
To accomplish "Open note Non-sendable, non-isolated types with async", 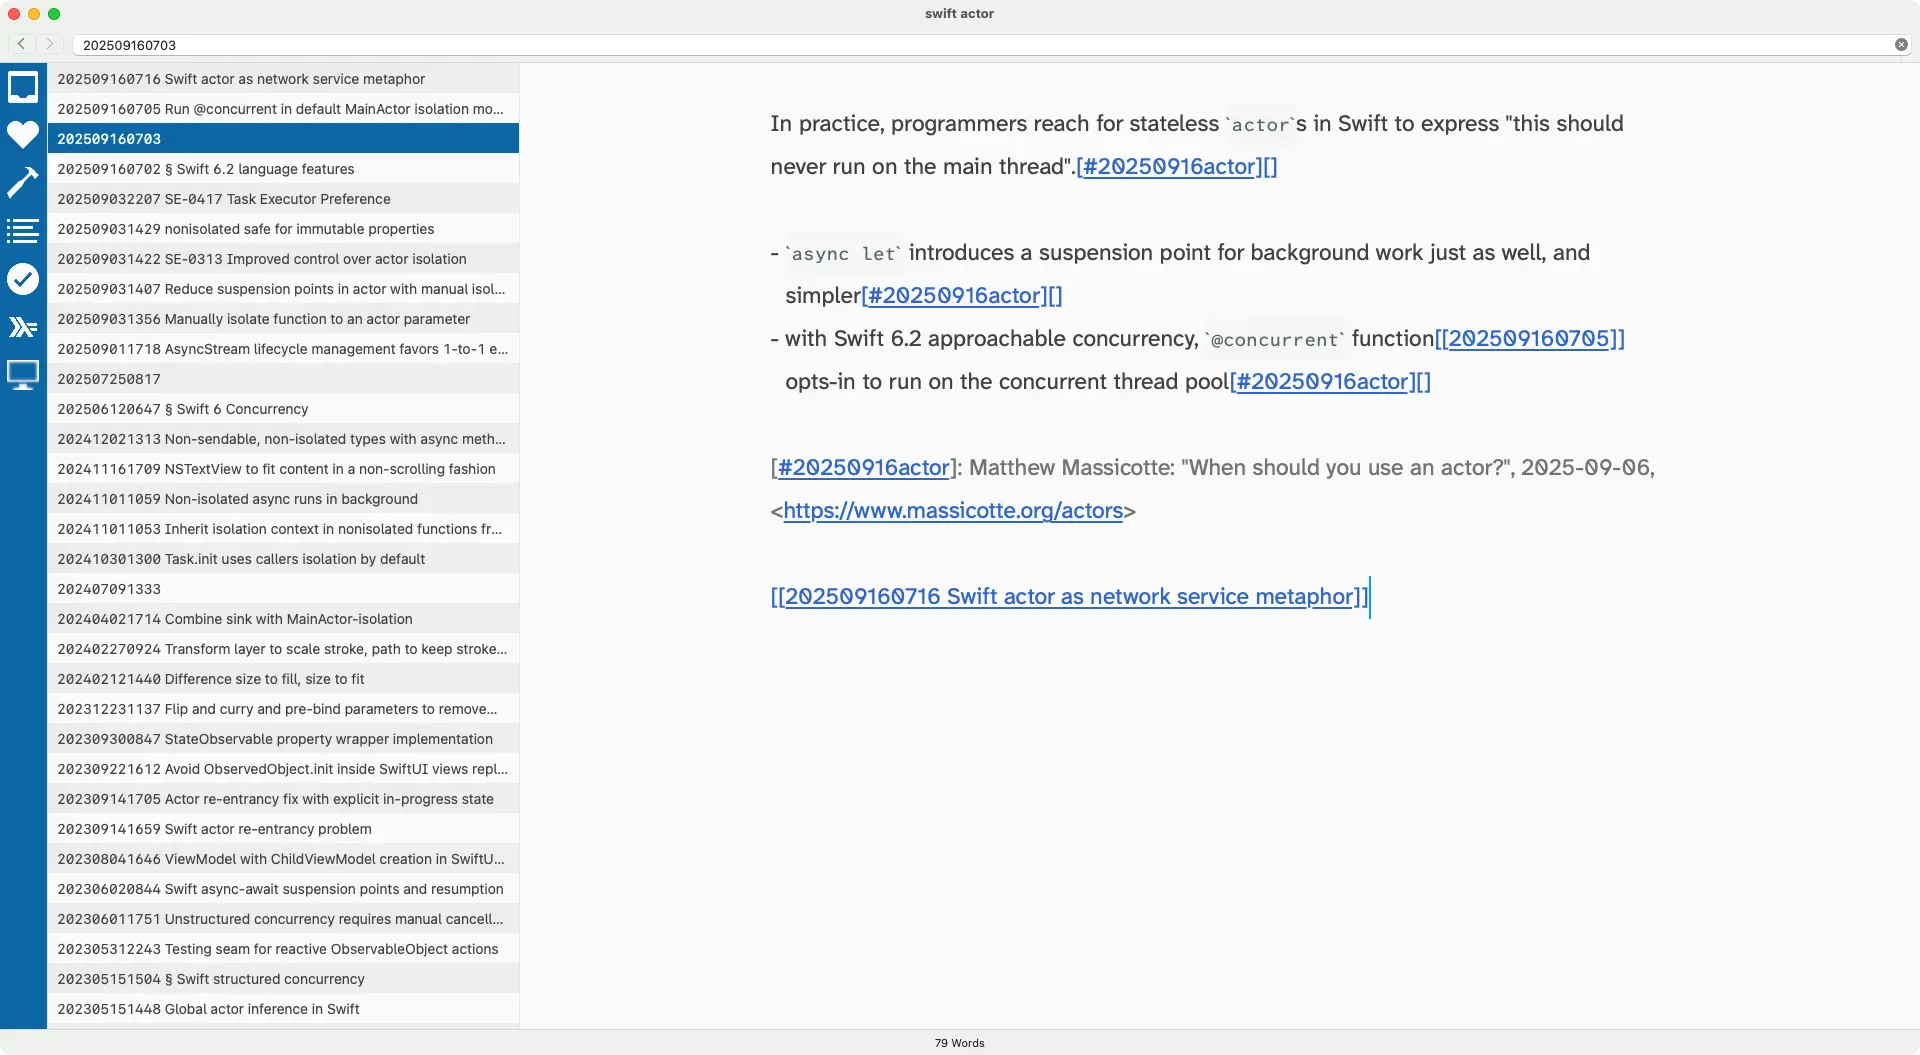I will coord(283,439).
